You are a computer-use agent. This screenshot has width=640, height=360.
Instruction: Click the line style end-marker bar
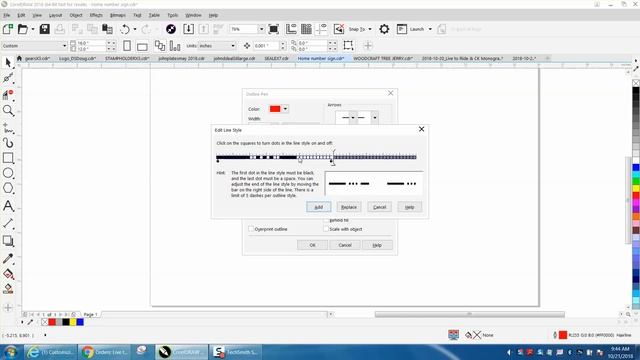[x=333, y=158]
